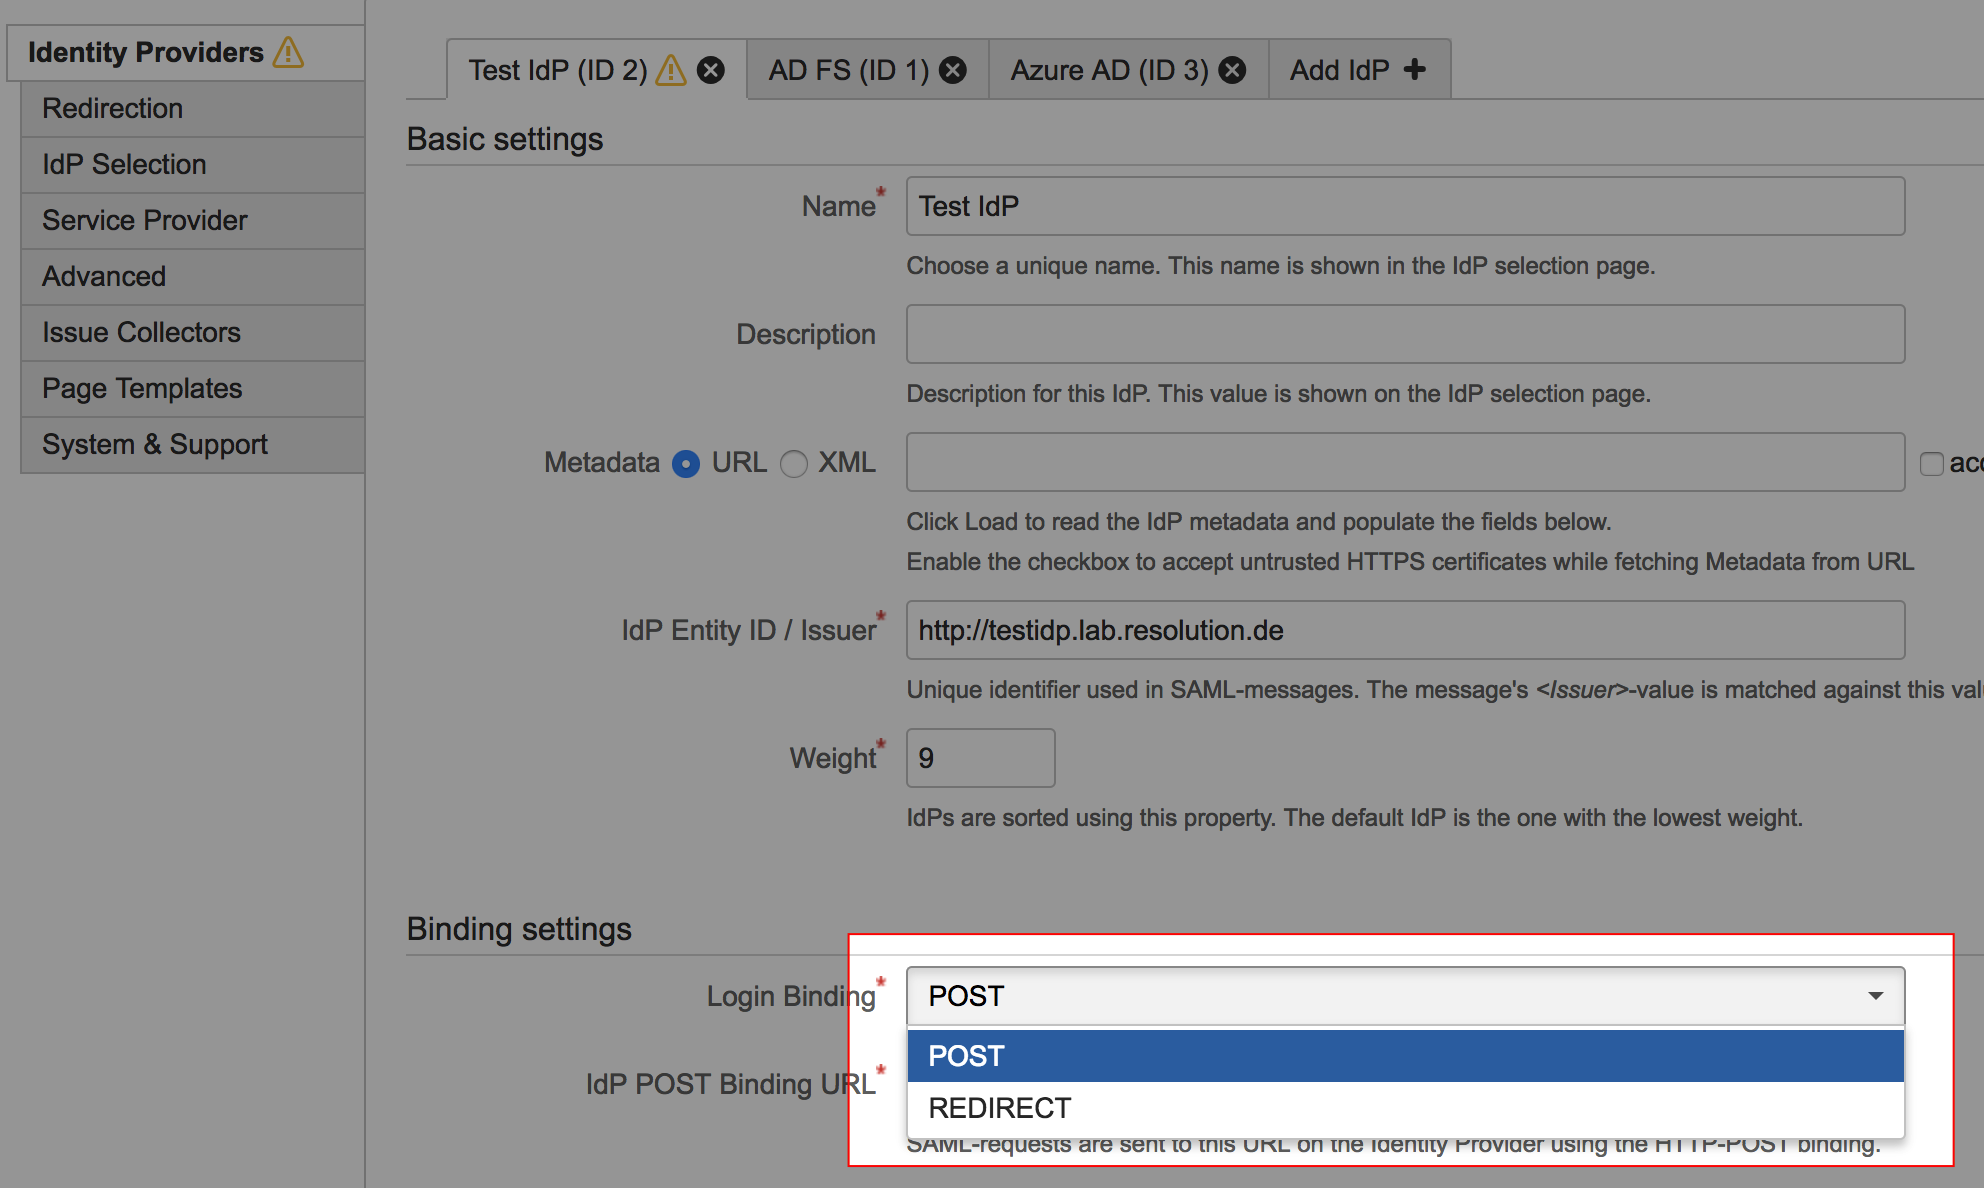Open Service Provider settings
This screenshot has height=1188, width=1984.
click(x=145, y=220)
